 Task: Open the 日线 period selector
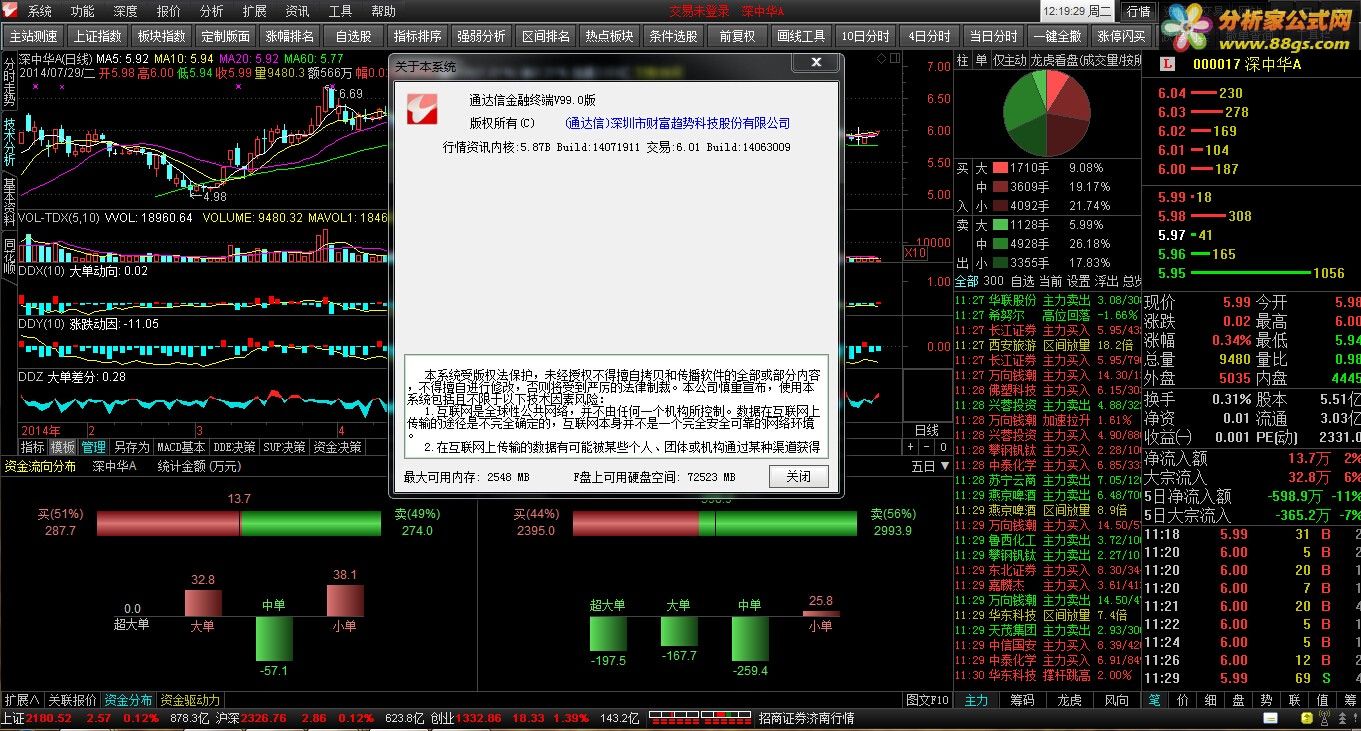(x=927, y=431)
